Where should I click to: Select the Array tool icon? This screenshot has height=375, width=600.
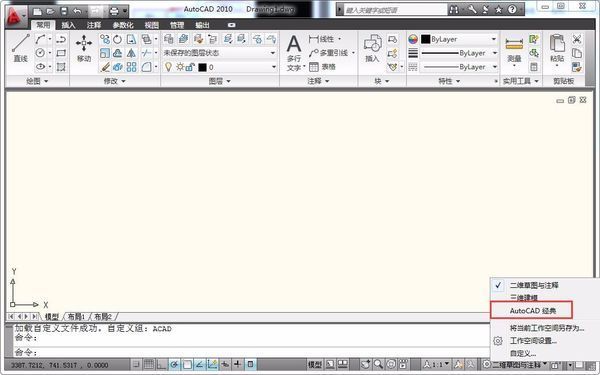[131, 67]
